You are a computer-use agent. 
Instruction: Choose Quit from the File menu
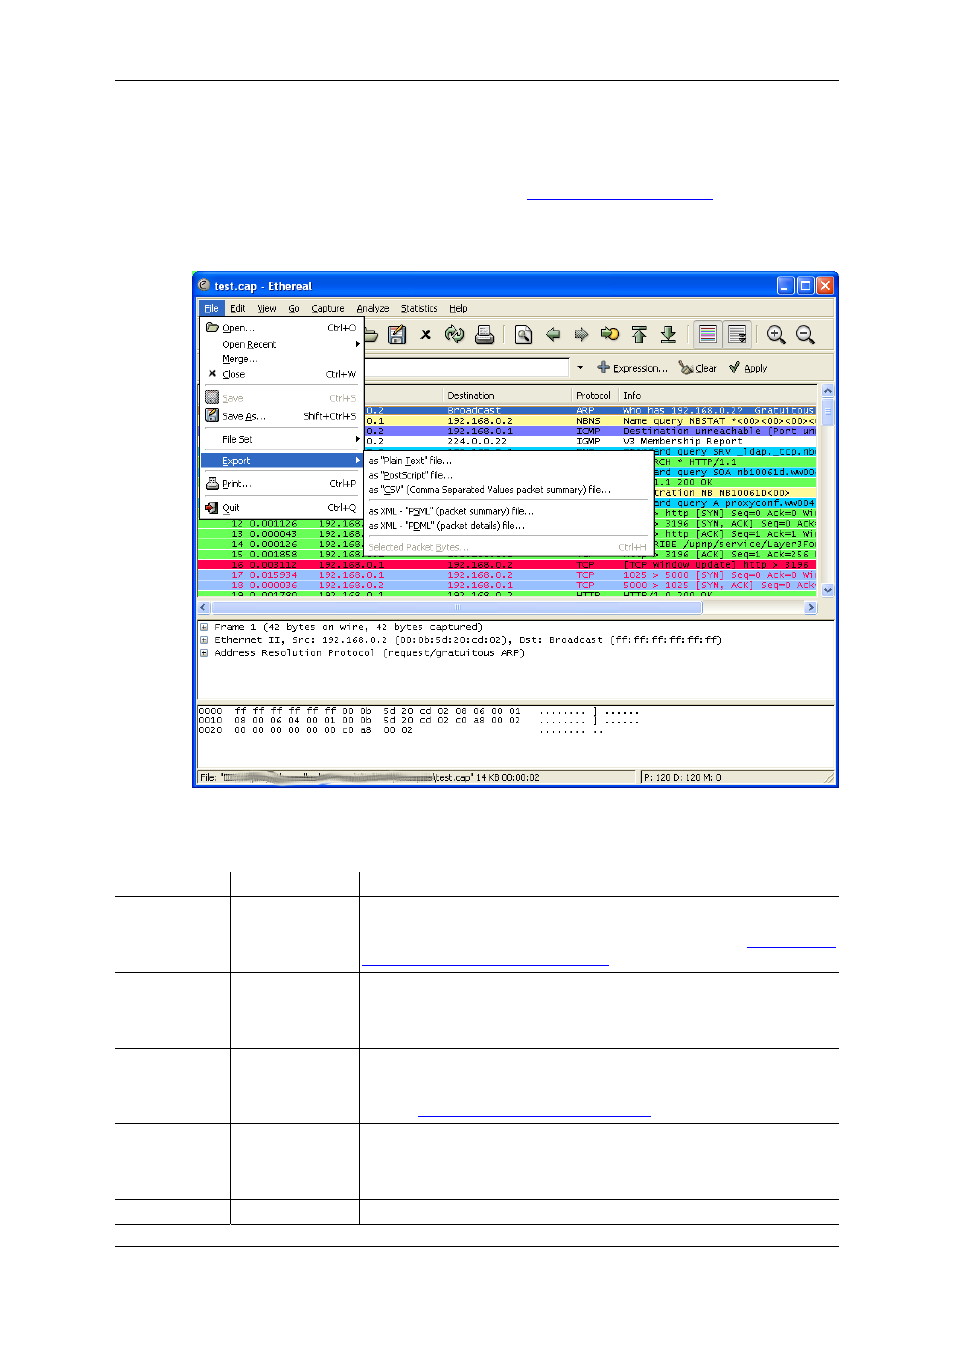[282, 508]
